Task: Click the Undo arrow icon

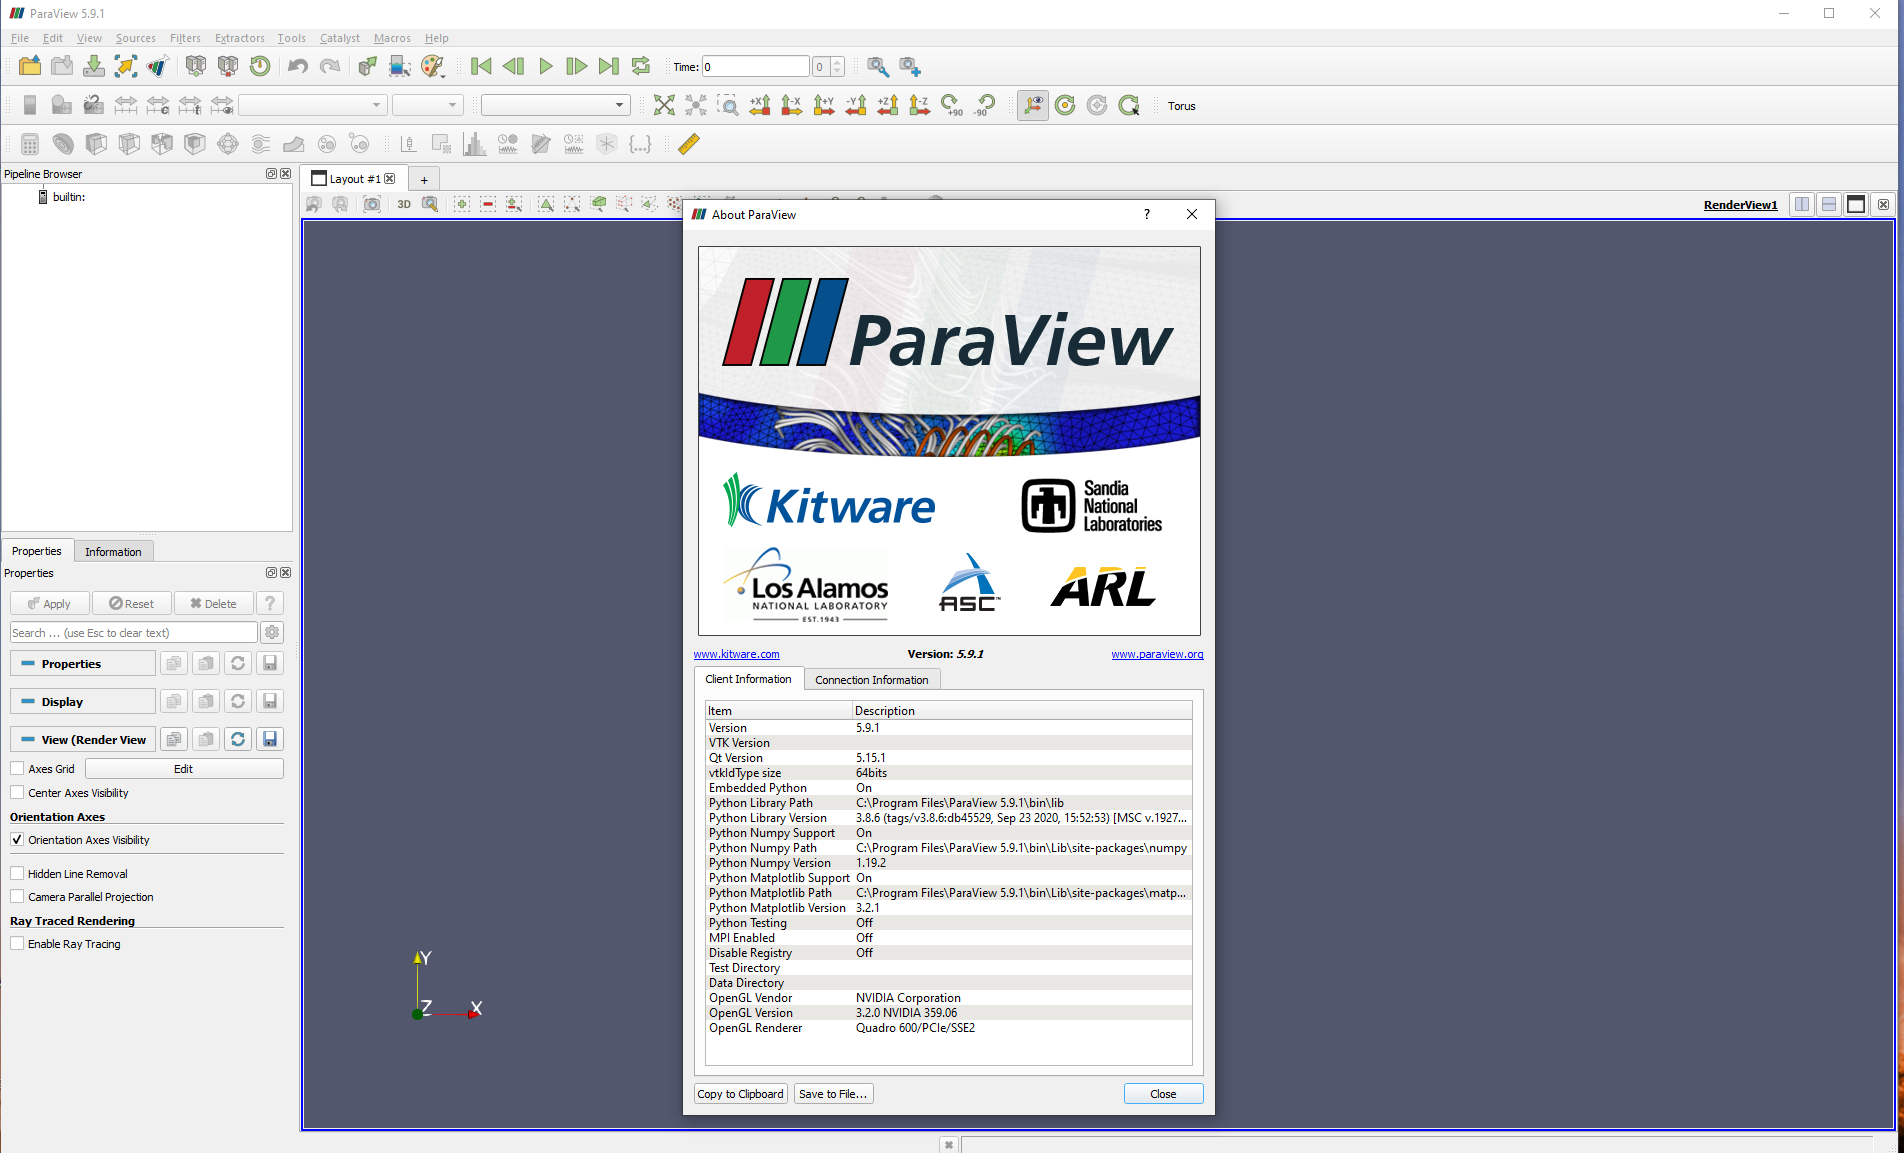Action: 298,66
